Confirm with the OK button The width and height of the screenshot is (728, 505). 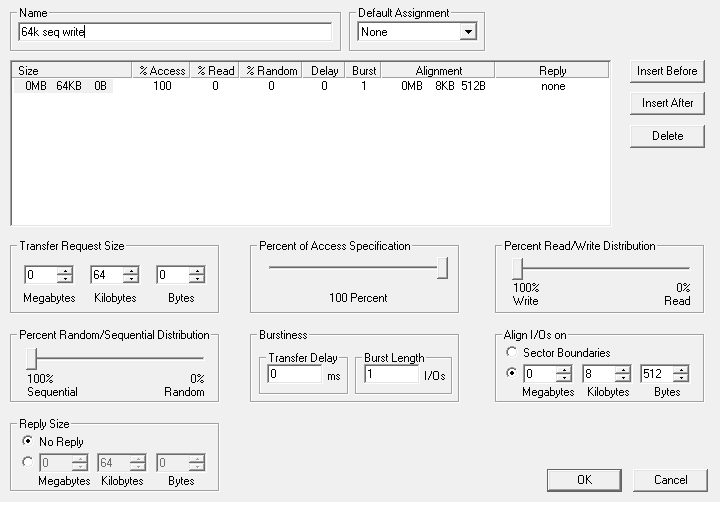[x=584, y=480]
